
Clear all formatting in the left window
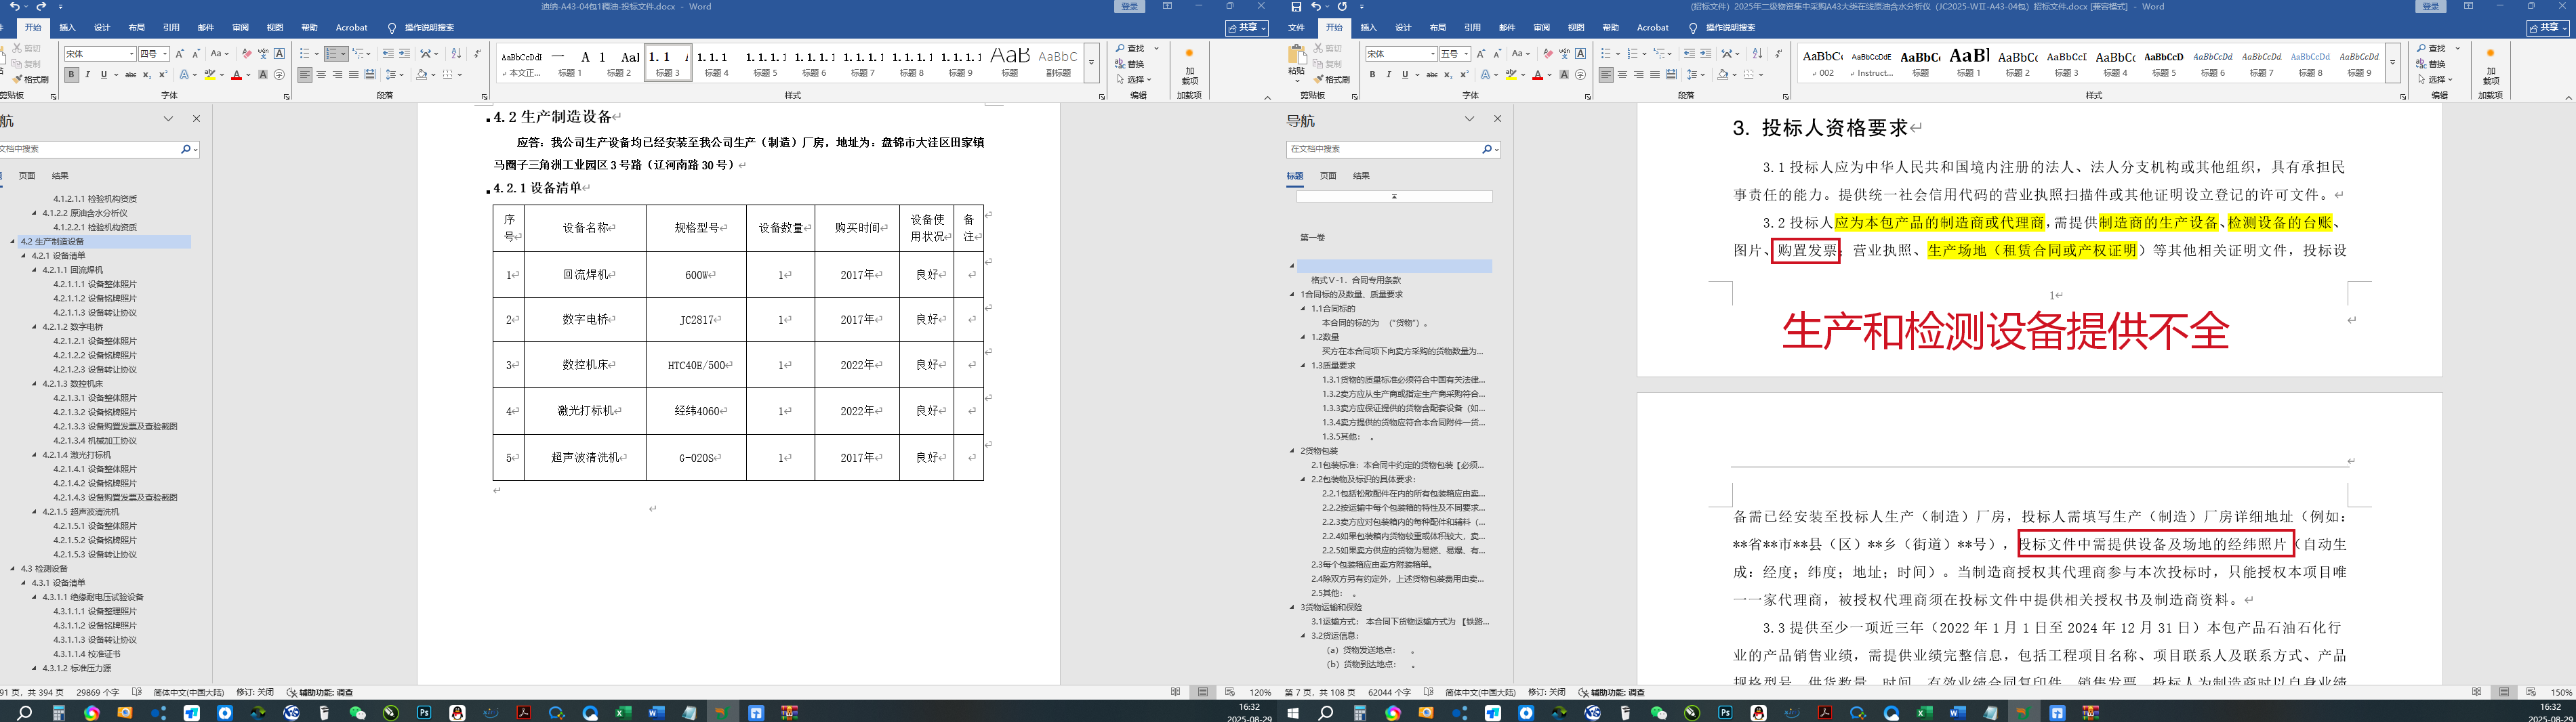tap(246, 54)
